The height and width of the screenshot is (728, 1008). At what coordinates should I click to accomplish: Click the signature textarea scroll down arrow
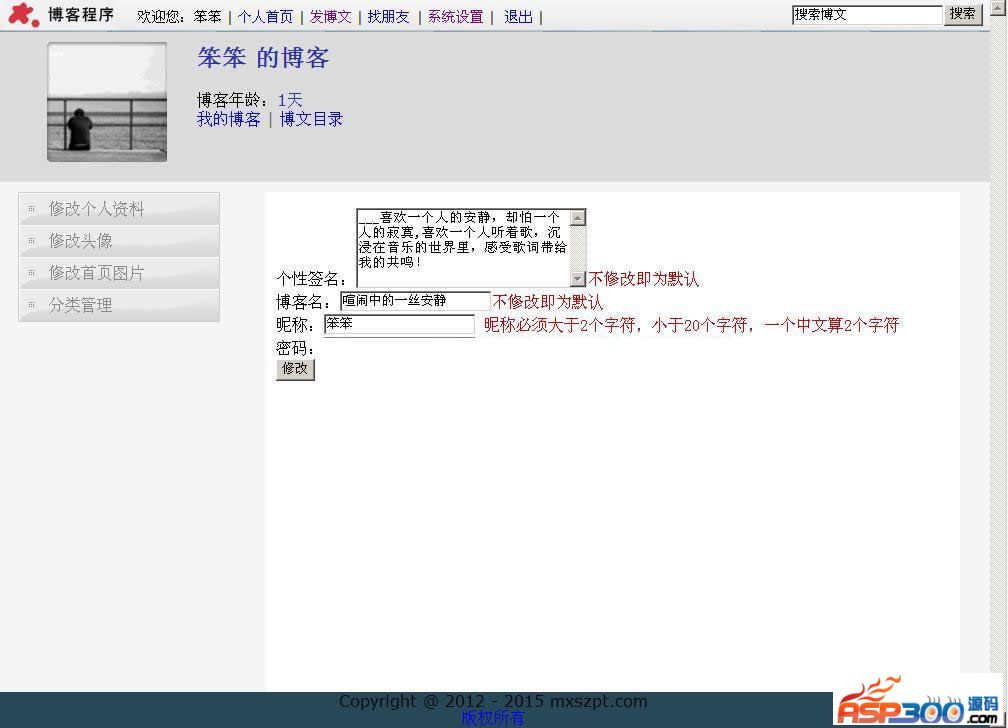tap(578, 278)
